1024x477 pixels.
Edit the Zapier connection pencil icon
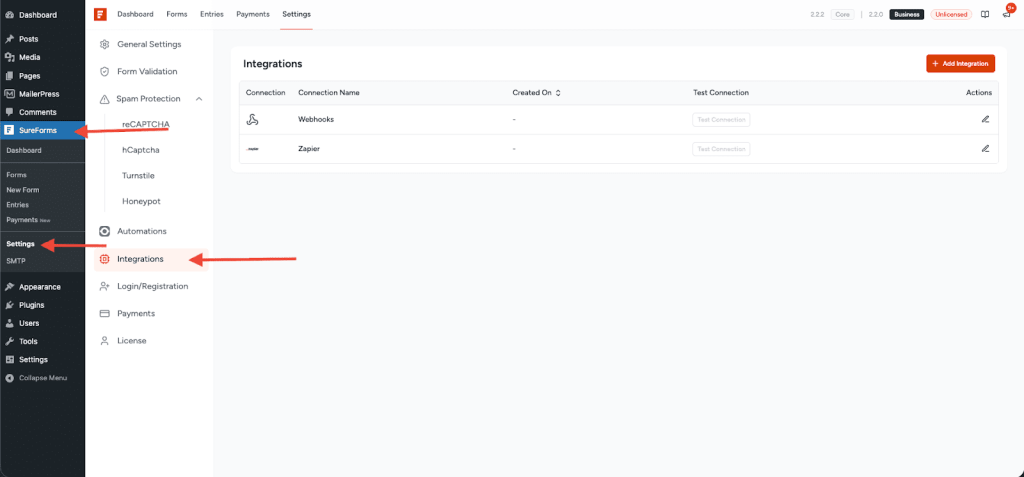(985, 148)
